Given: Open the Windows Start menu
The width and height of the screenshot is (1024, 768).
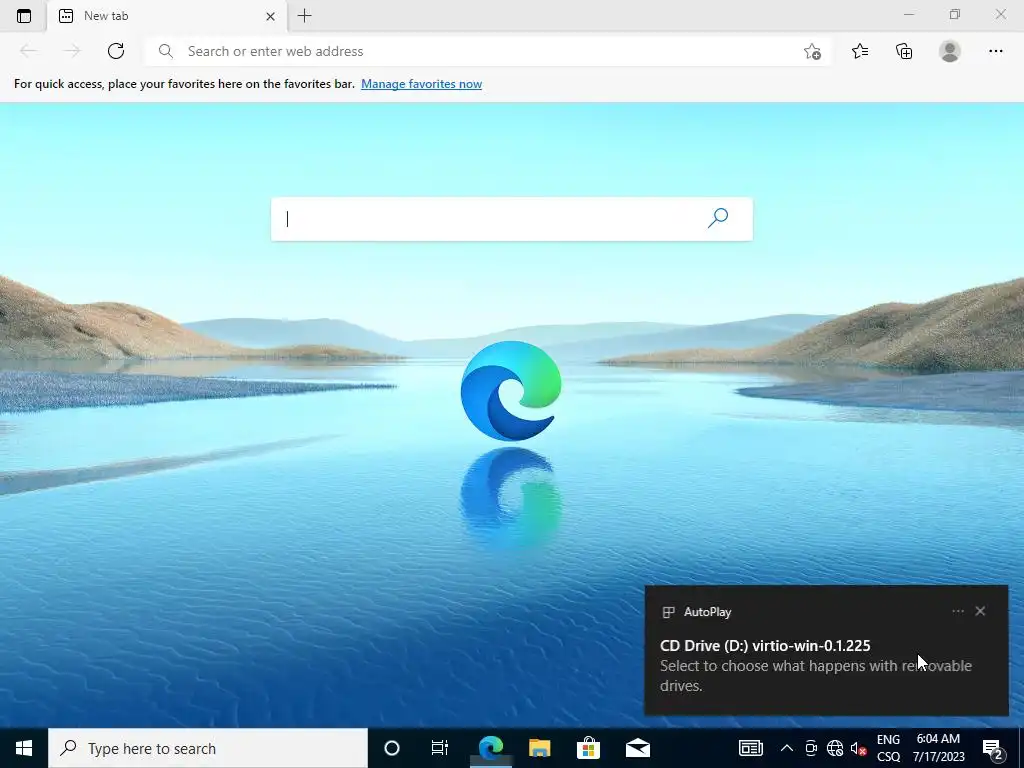Looking at the screenshot, I should click(x=24, y=748).
